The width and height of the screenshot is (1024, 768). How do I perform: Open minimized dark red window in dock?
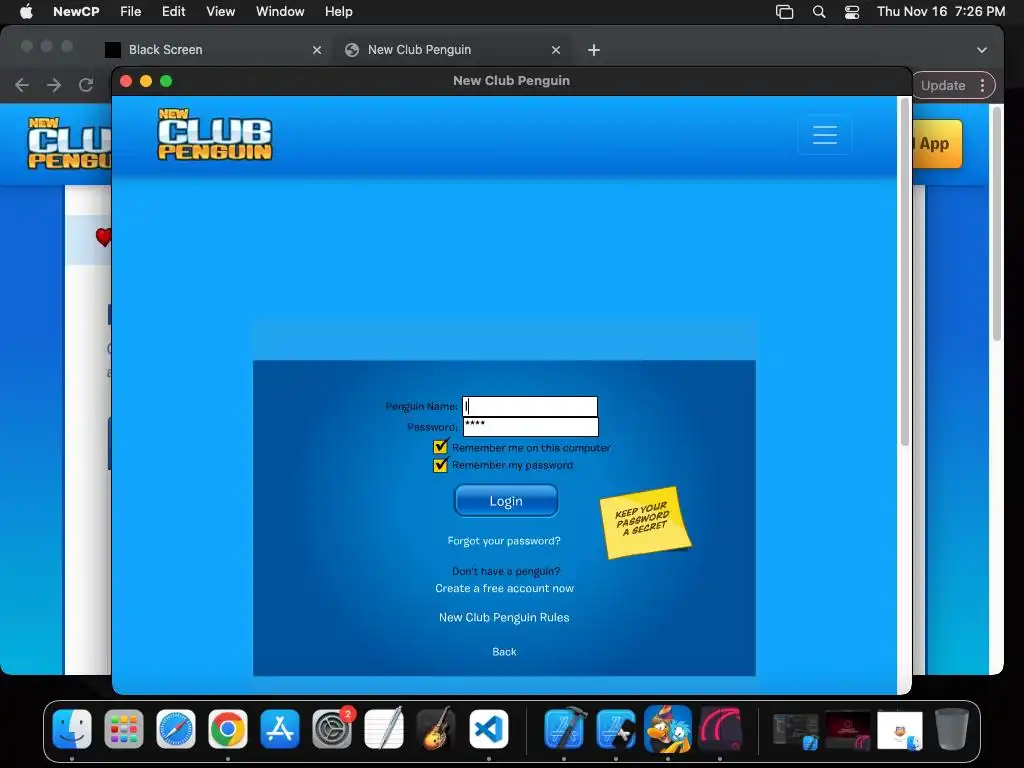click(x=848, y=731)
